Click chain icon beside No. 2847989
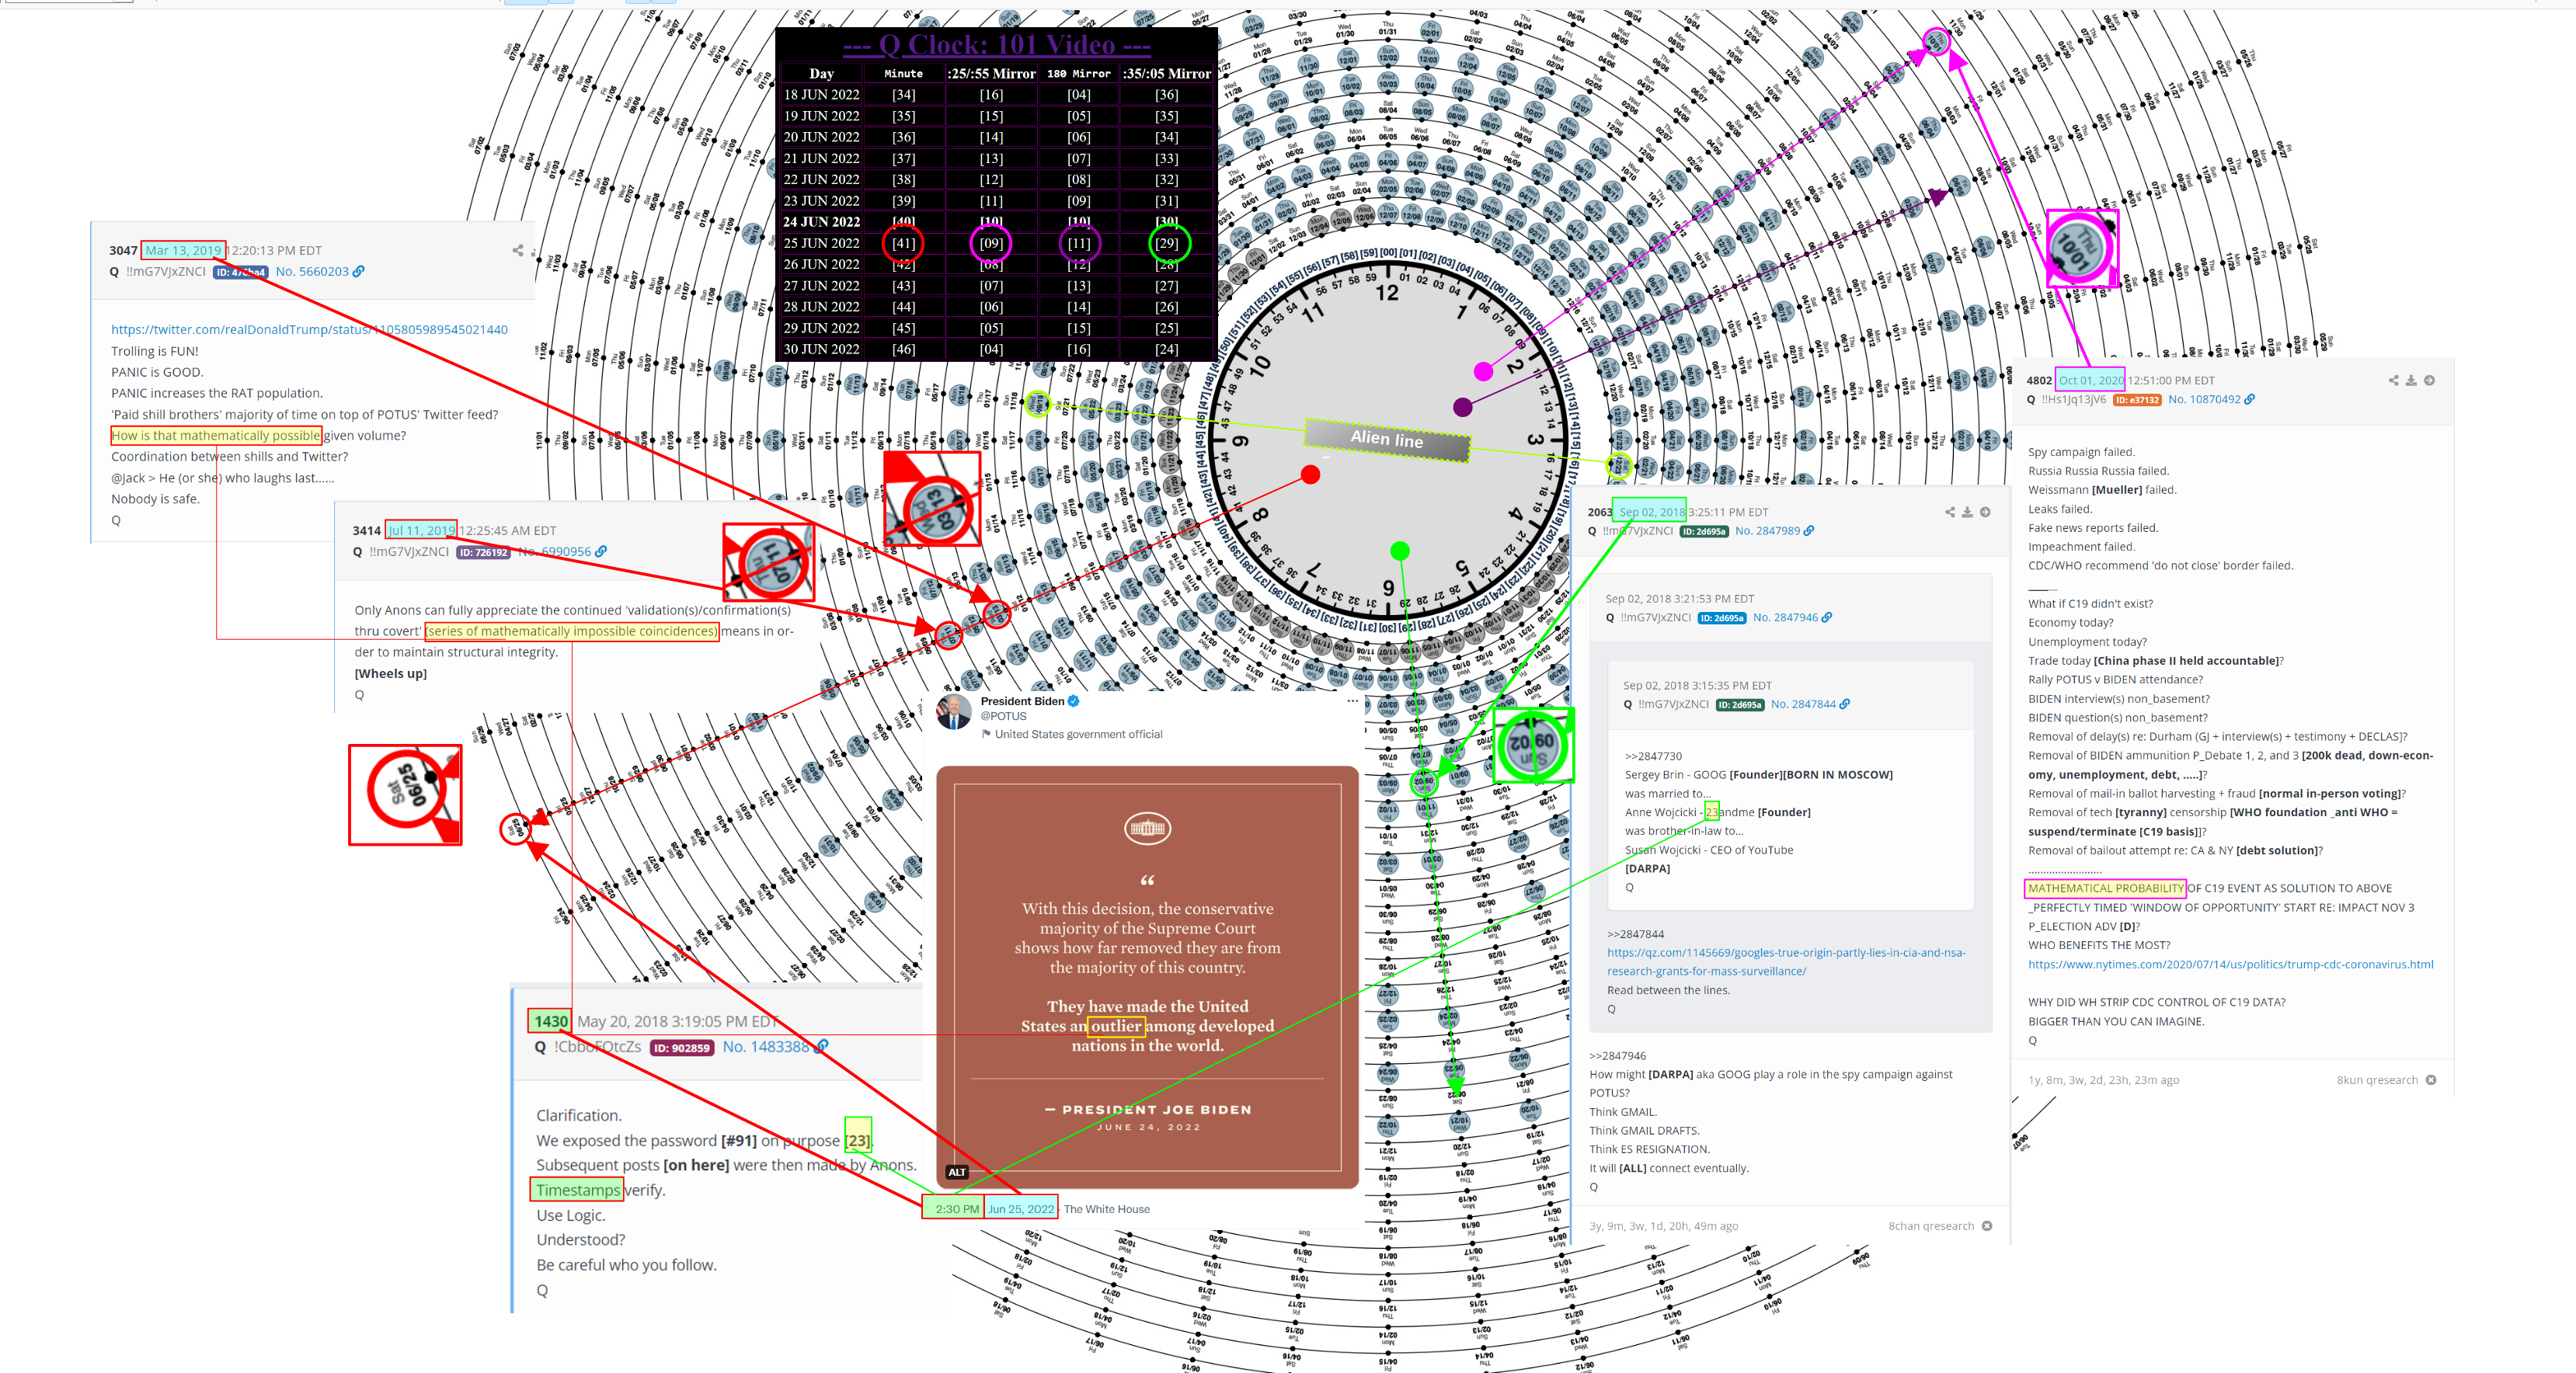Image resolution: width=2576 pixels, height=1373 pixels. (1809, 531)
